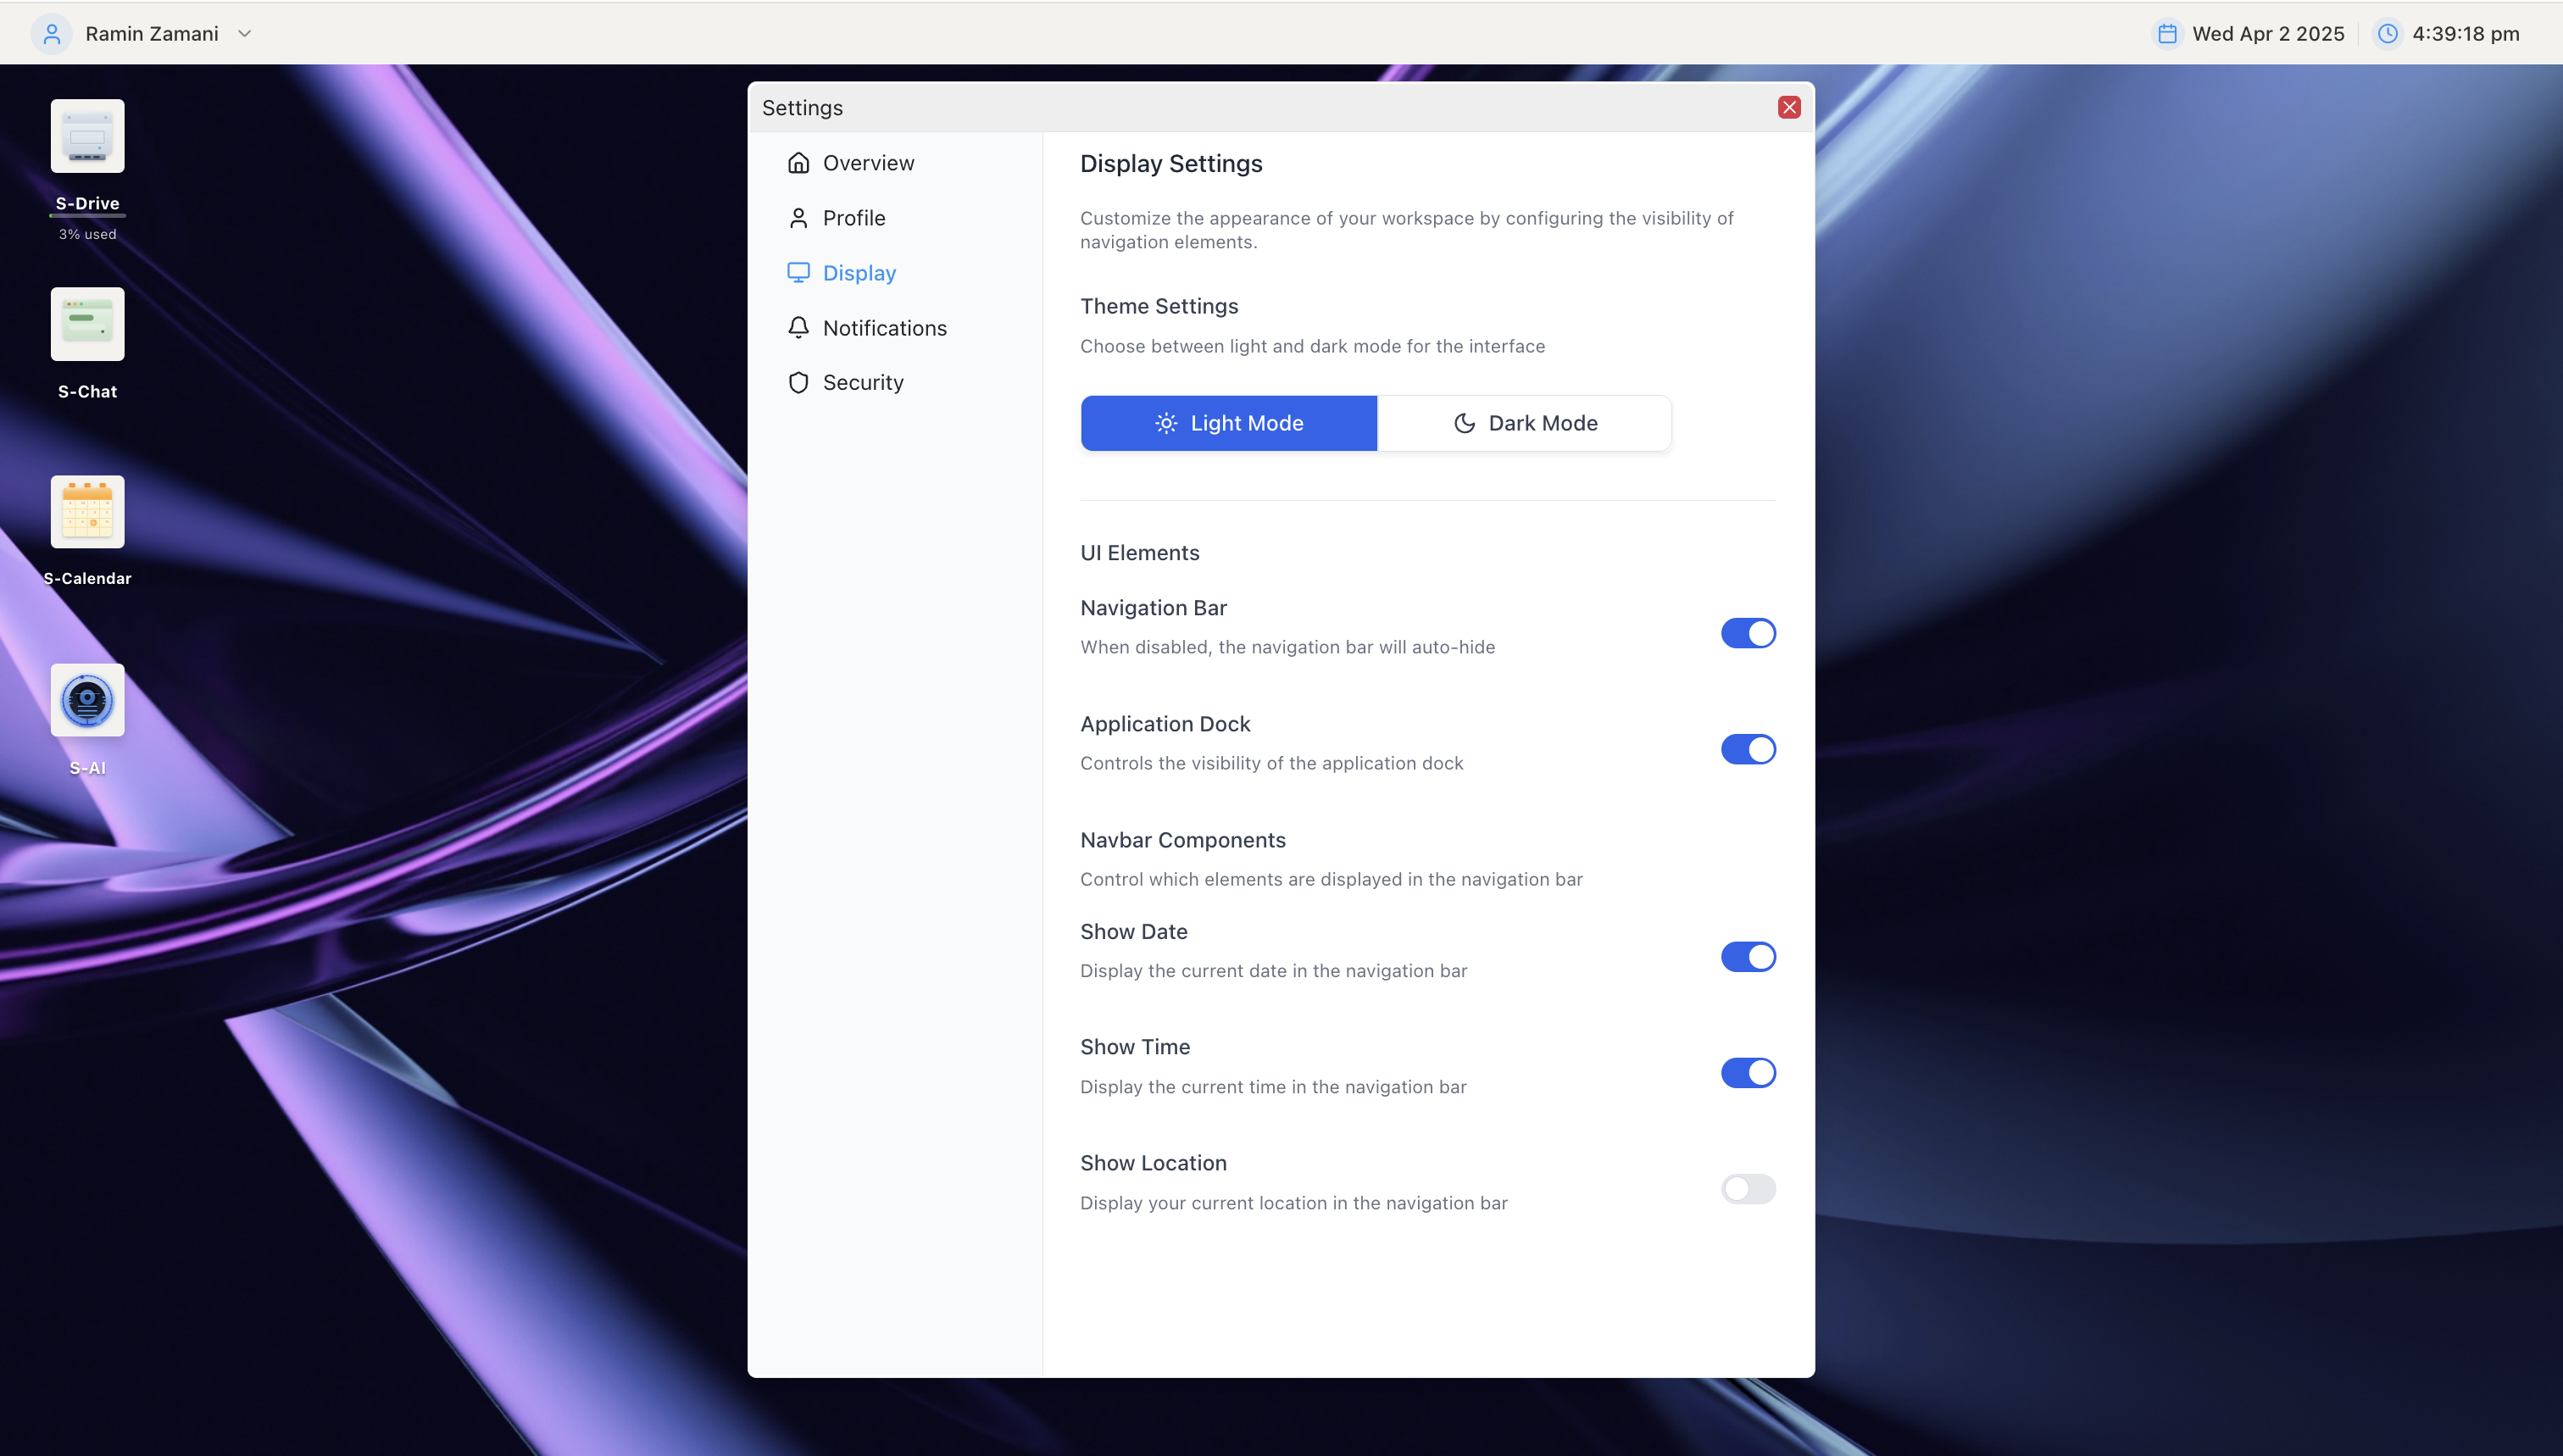Screen dimensions: 2563x1456
Task: Open the S-Drive desktop icon
Action: click(x=87, y=137)
